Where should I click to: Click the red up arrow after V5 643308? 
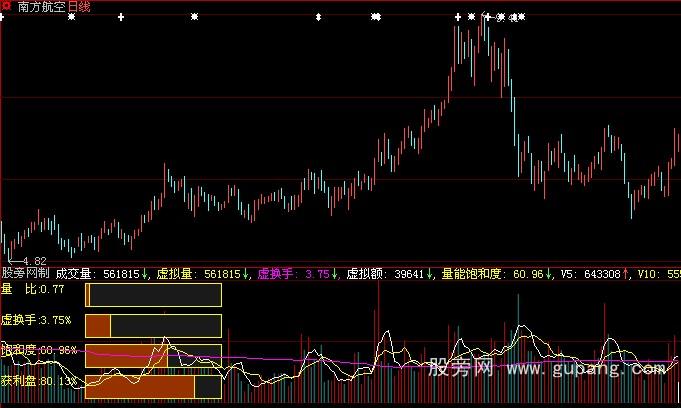(625, 274)
